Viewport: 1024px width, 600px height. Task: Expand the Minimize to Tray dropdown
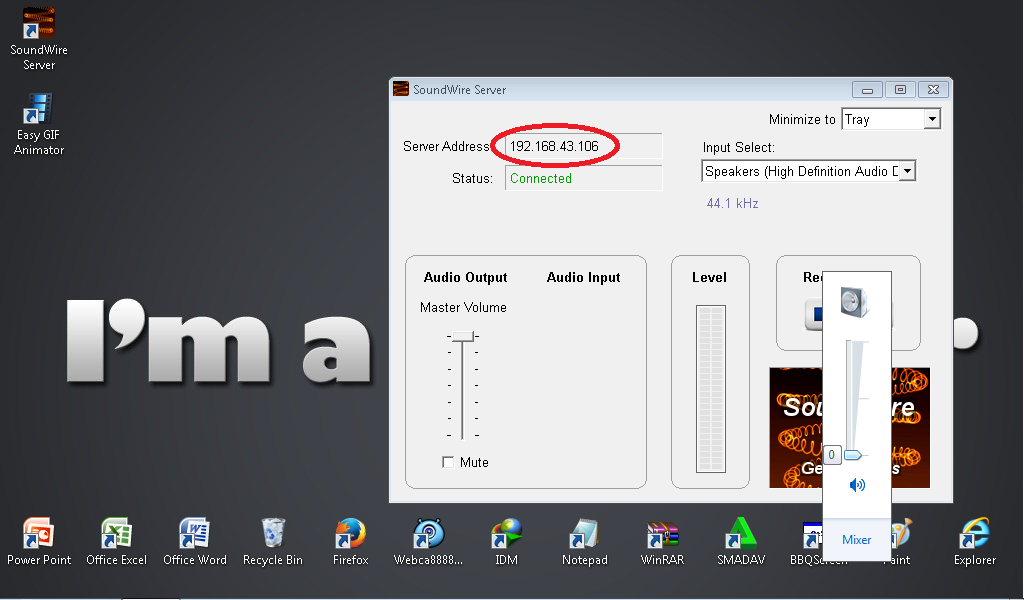click(932, 119)
